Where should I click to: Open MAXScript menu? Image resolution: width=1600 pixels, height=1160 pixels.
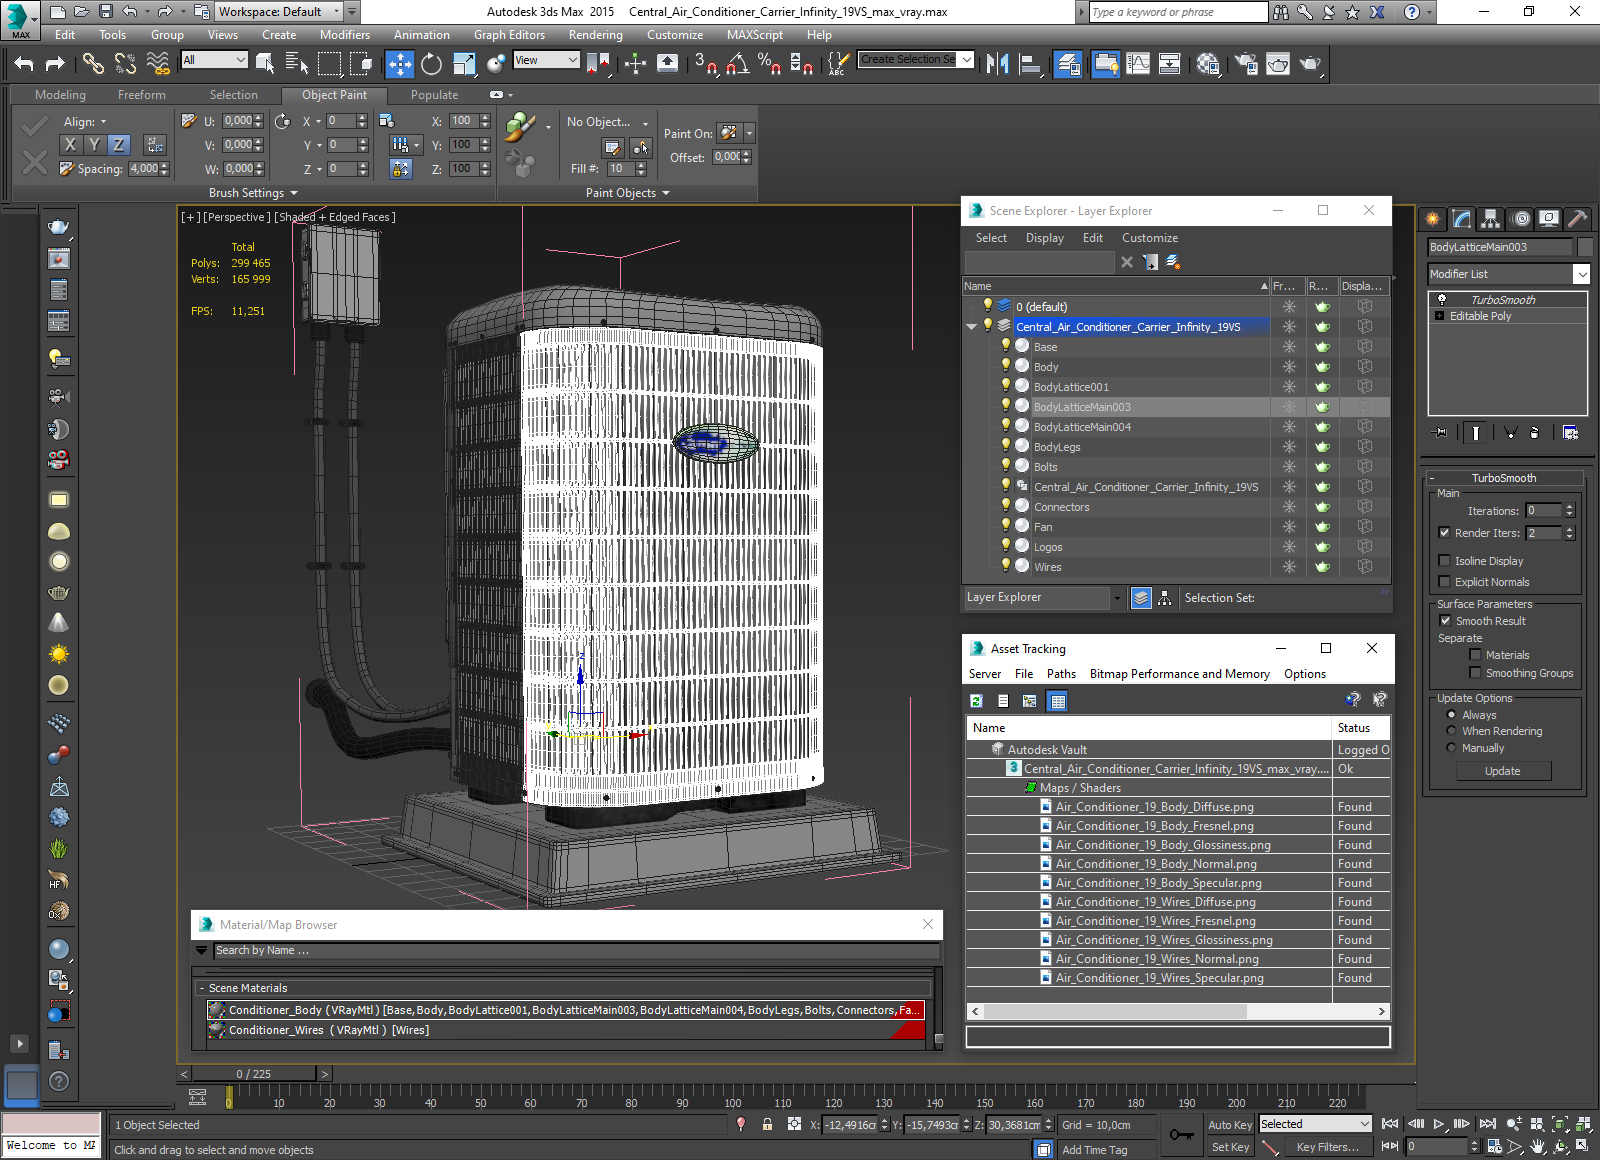click(755, 35)
